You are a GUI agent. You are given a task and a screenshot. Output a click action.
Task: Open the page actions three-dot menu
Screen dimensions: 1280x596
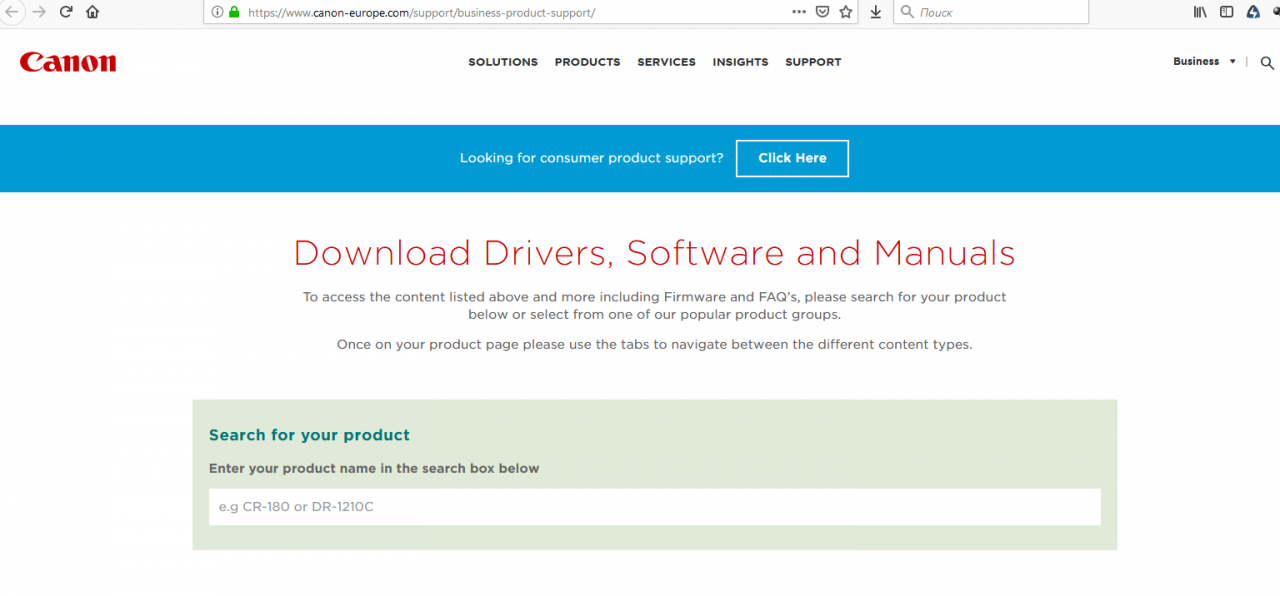(x=798, y=12)
